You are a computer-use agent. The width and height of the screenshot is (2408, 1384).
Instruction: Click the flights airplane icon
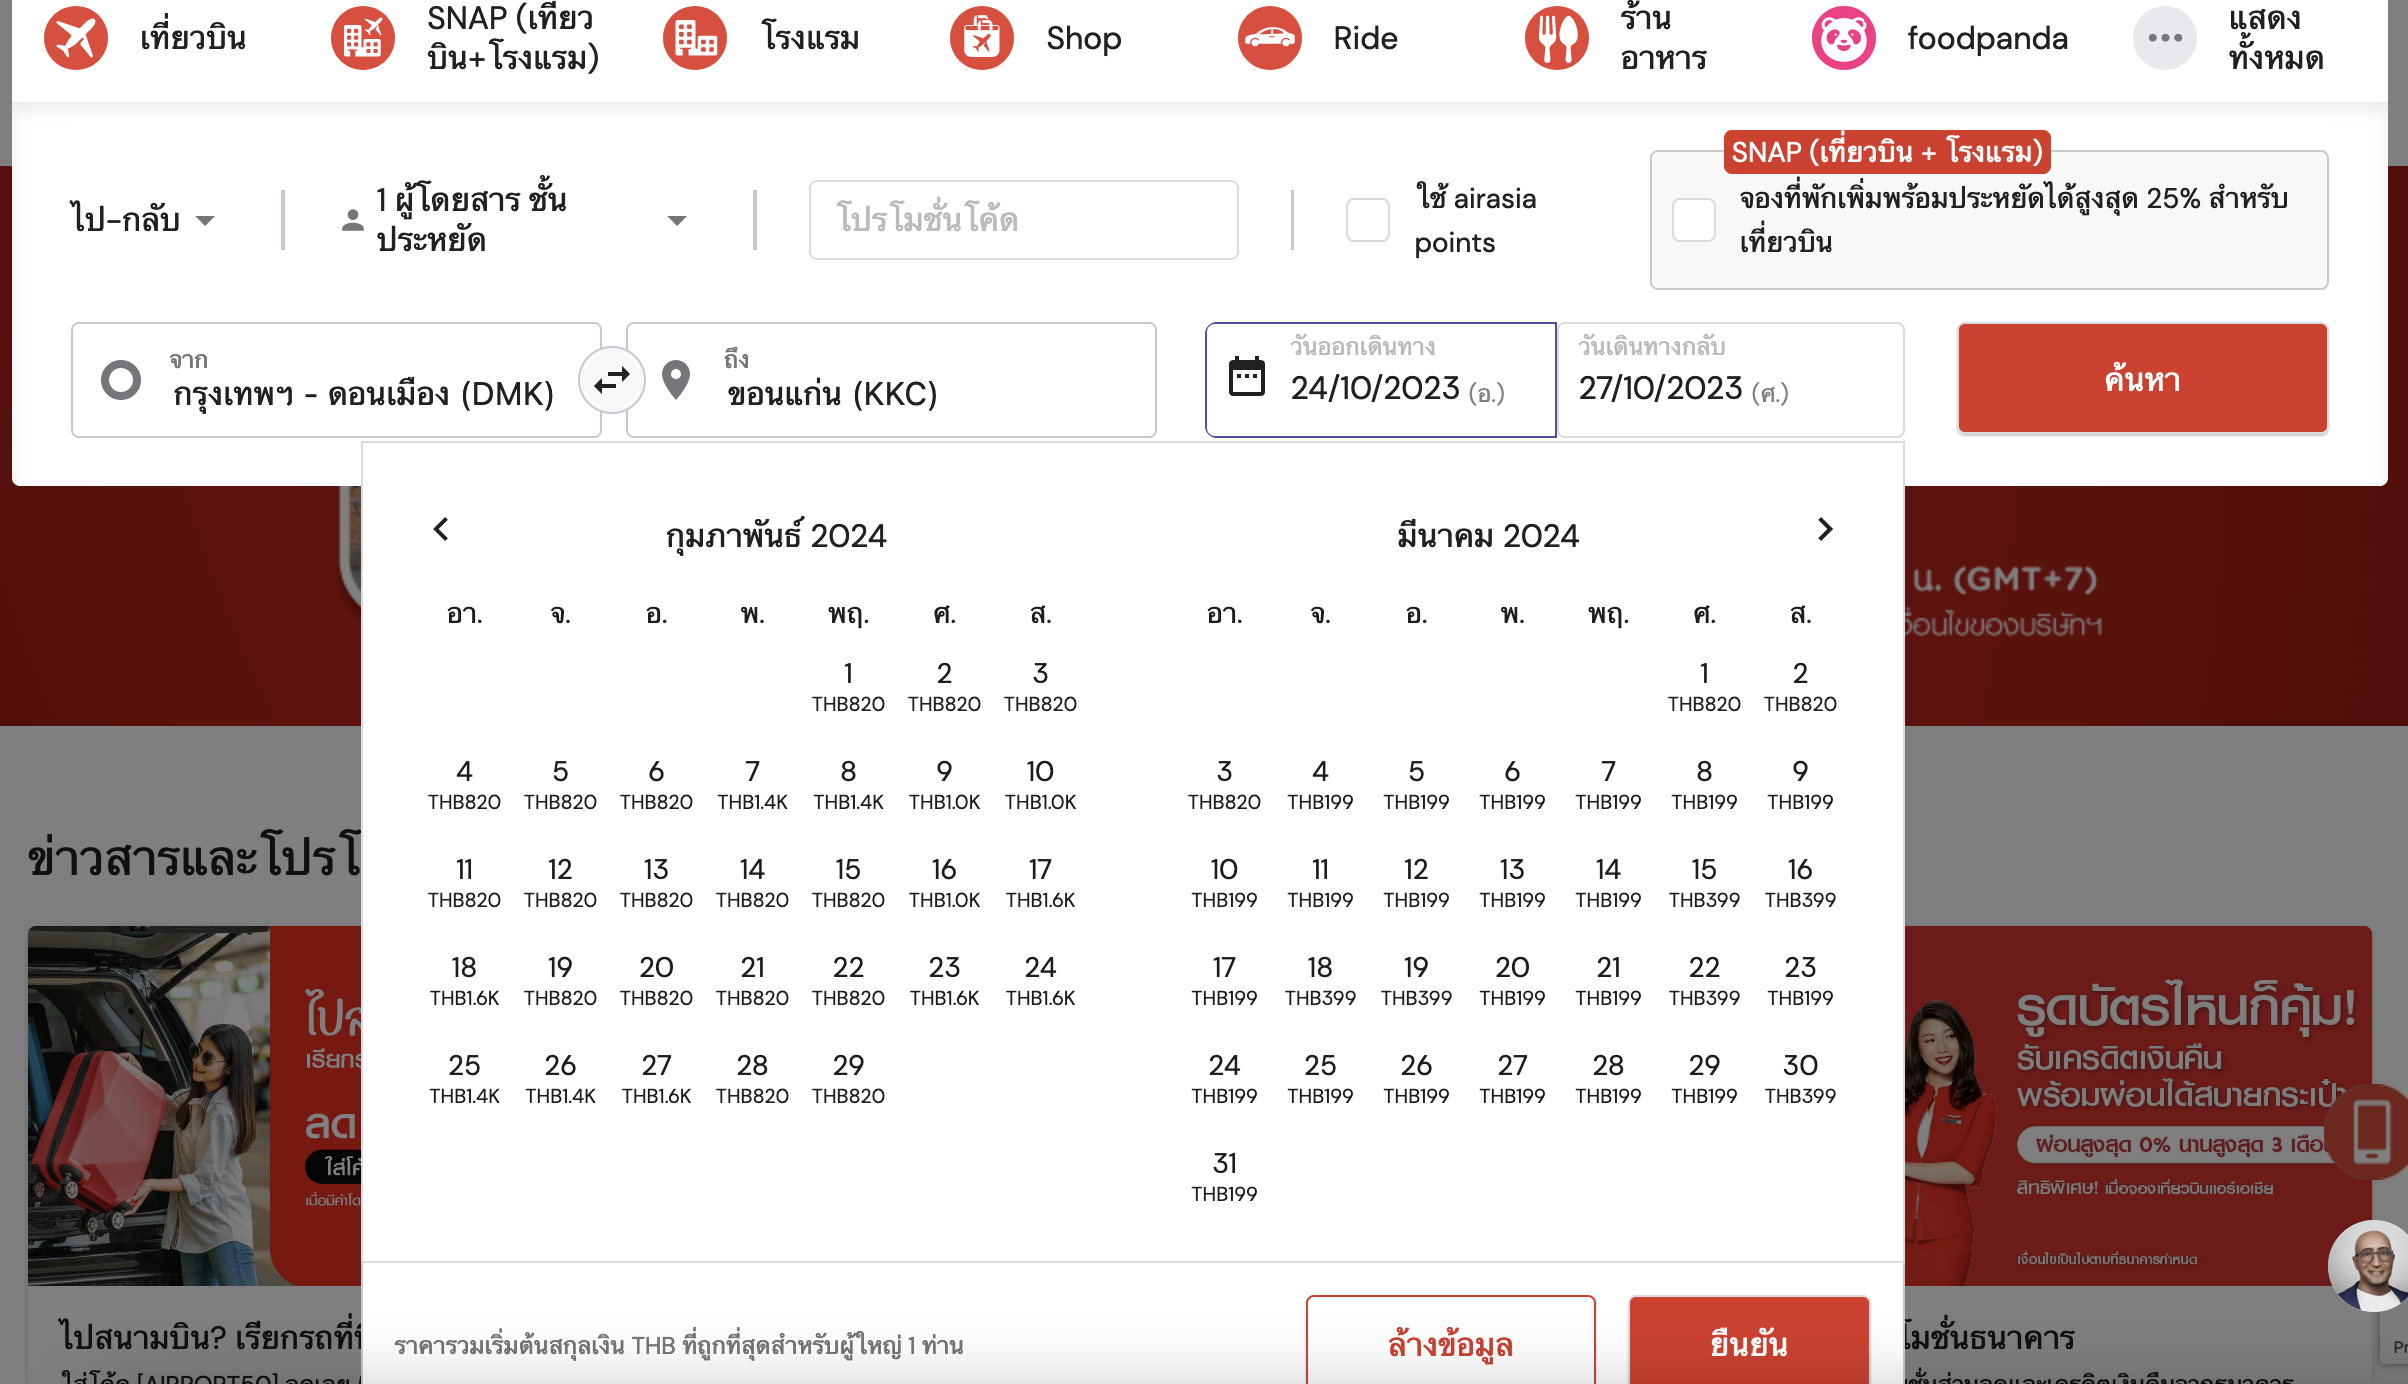coord(76,38)
